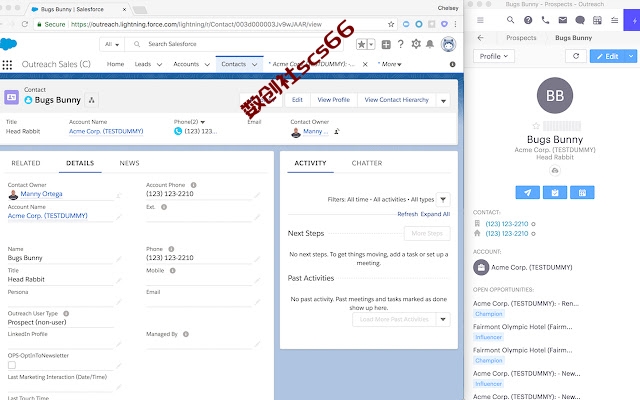Viewport: 640px width, 400px height.
Task: Click the purple lightning bolt button in Outreach
Action: coord(632,20)
